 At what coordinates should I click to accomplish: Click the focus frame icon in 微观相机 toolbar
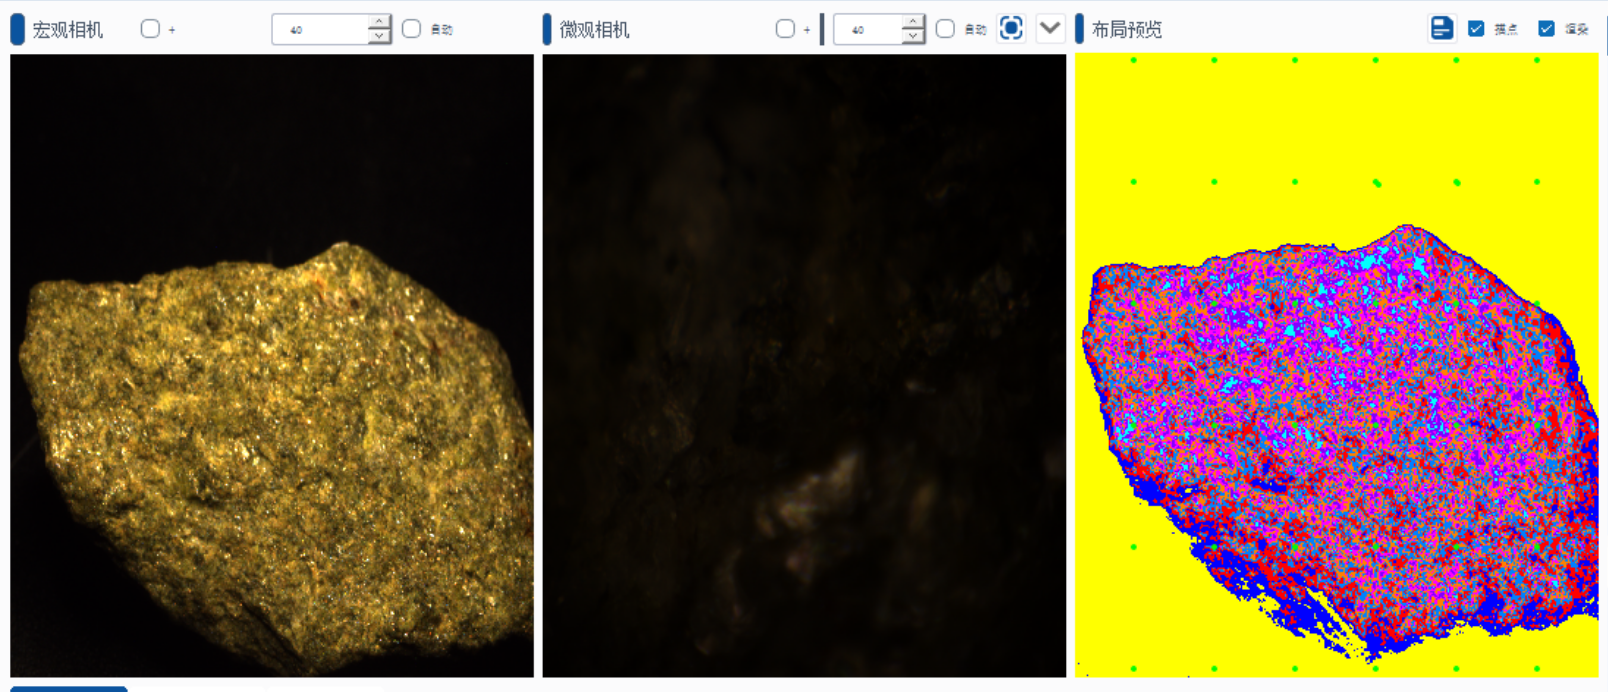pyautogui.click(x=1011, y=28)
